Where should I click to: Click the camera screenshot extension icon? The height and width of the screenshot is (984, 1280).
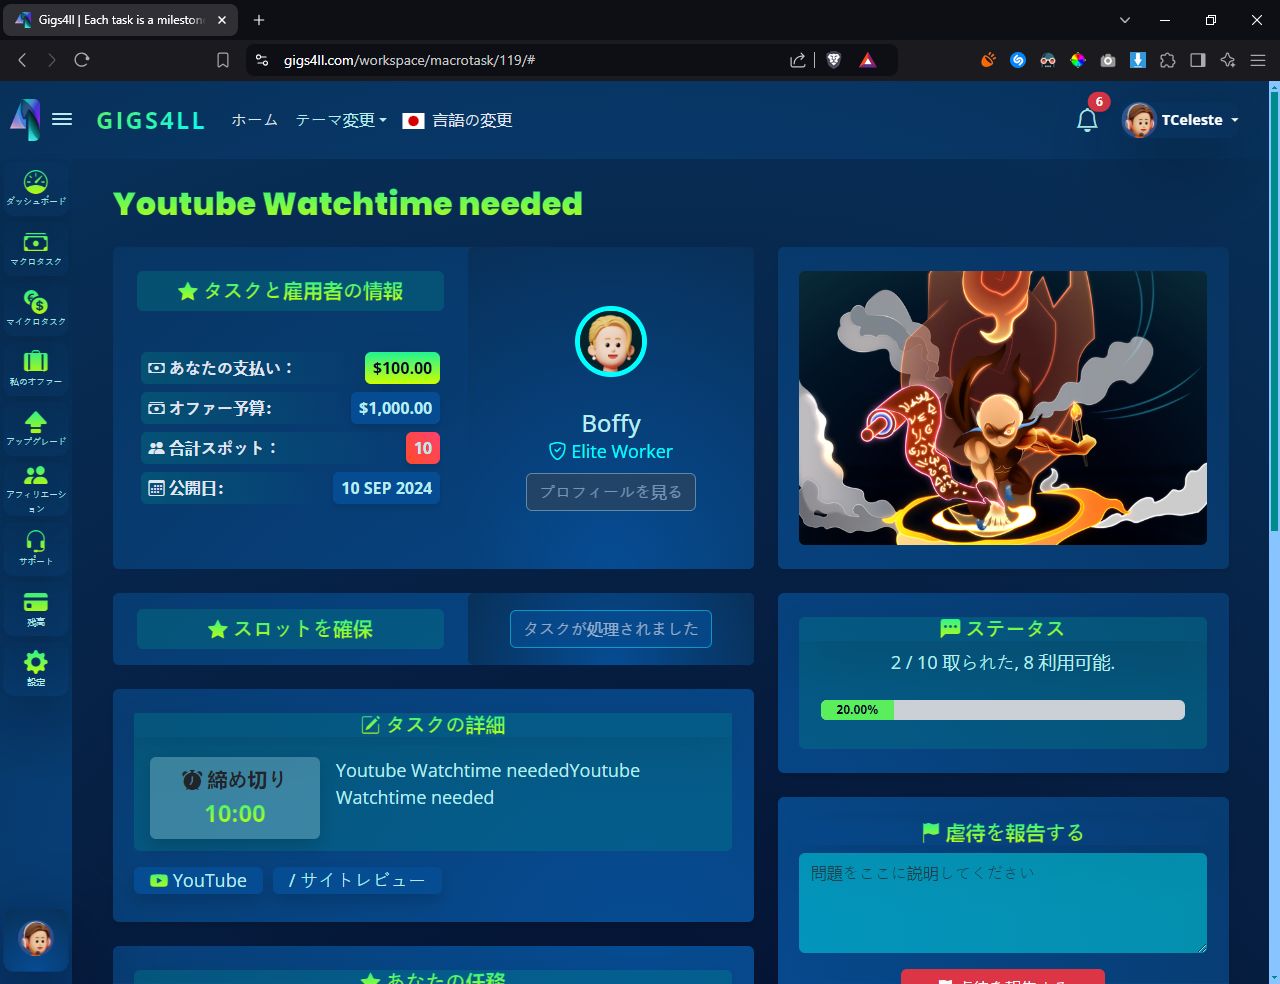point(1108,60)
